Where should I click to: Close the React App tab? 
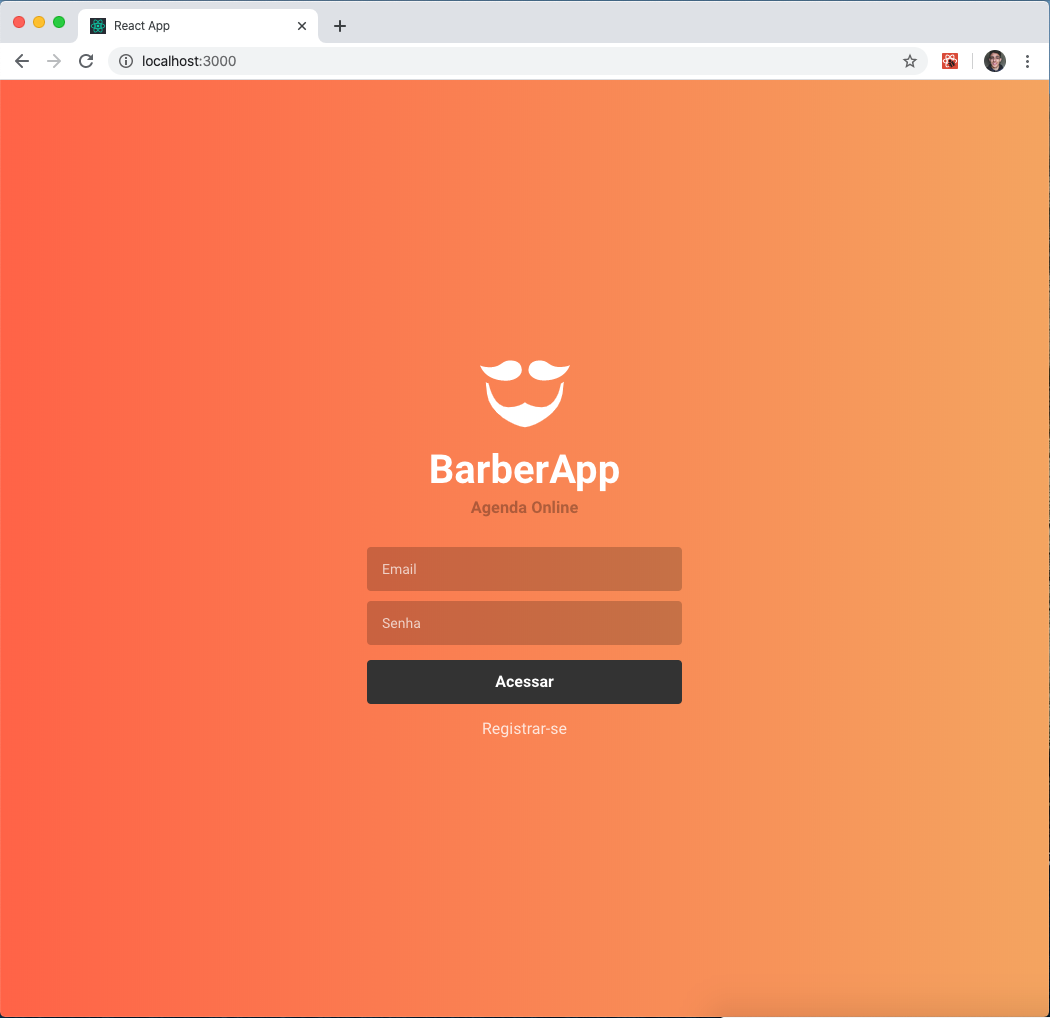click(x=302, y=26)
